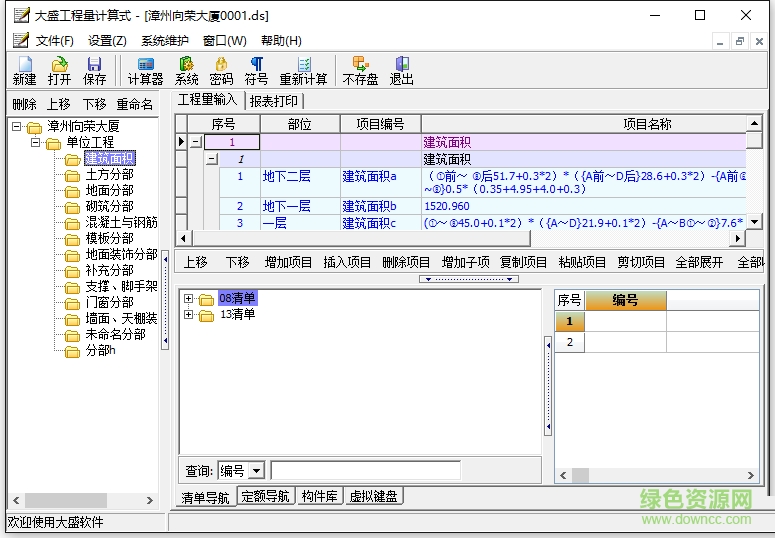The width and height of the screenshot is (775, 538).
Task: Expand the 08清单 tree node
Action: tap(189, 298)
